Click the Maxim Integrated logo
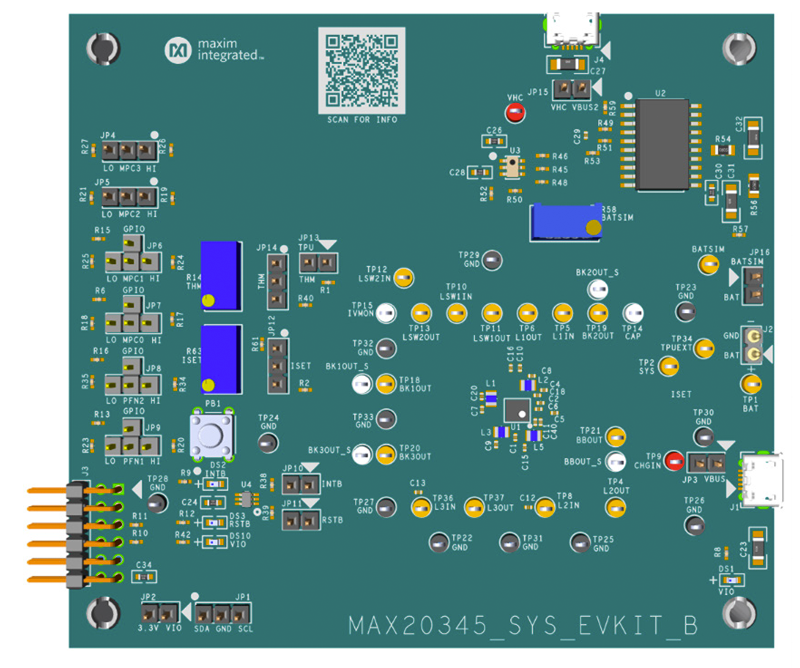 click(x=215, y=51)
